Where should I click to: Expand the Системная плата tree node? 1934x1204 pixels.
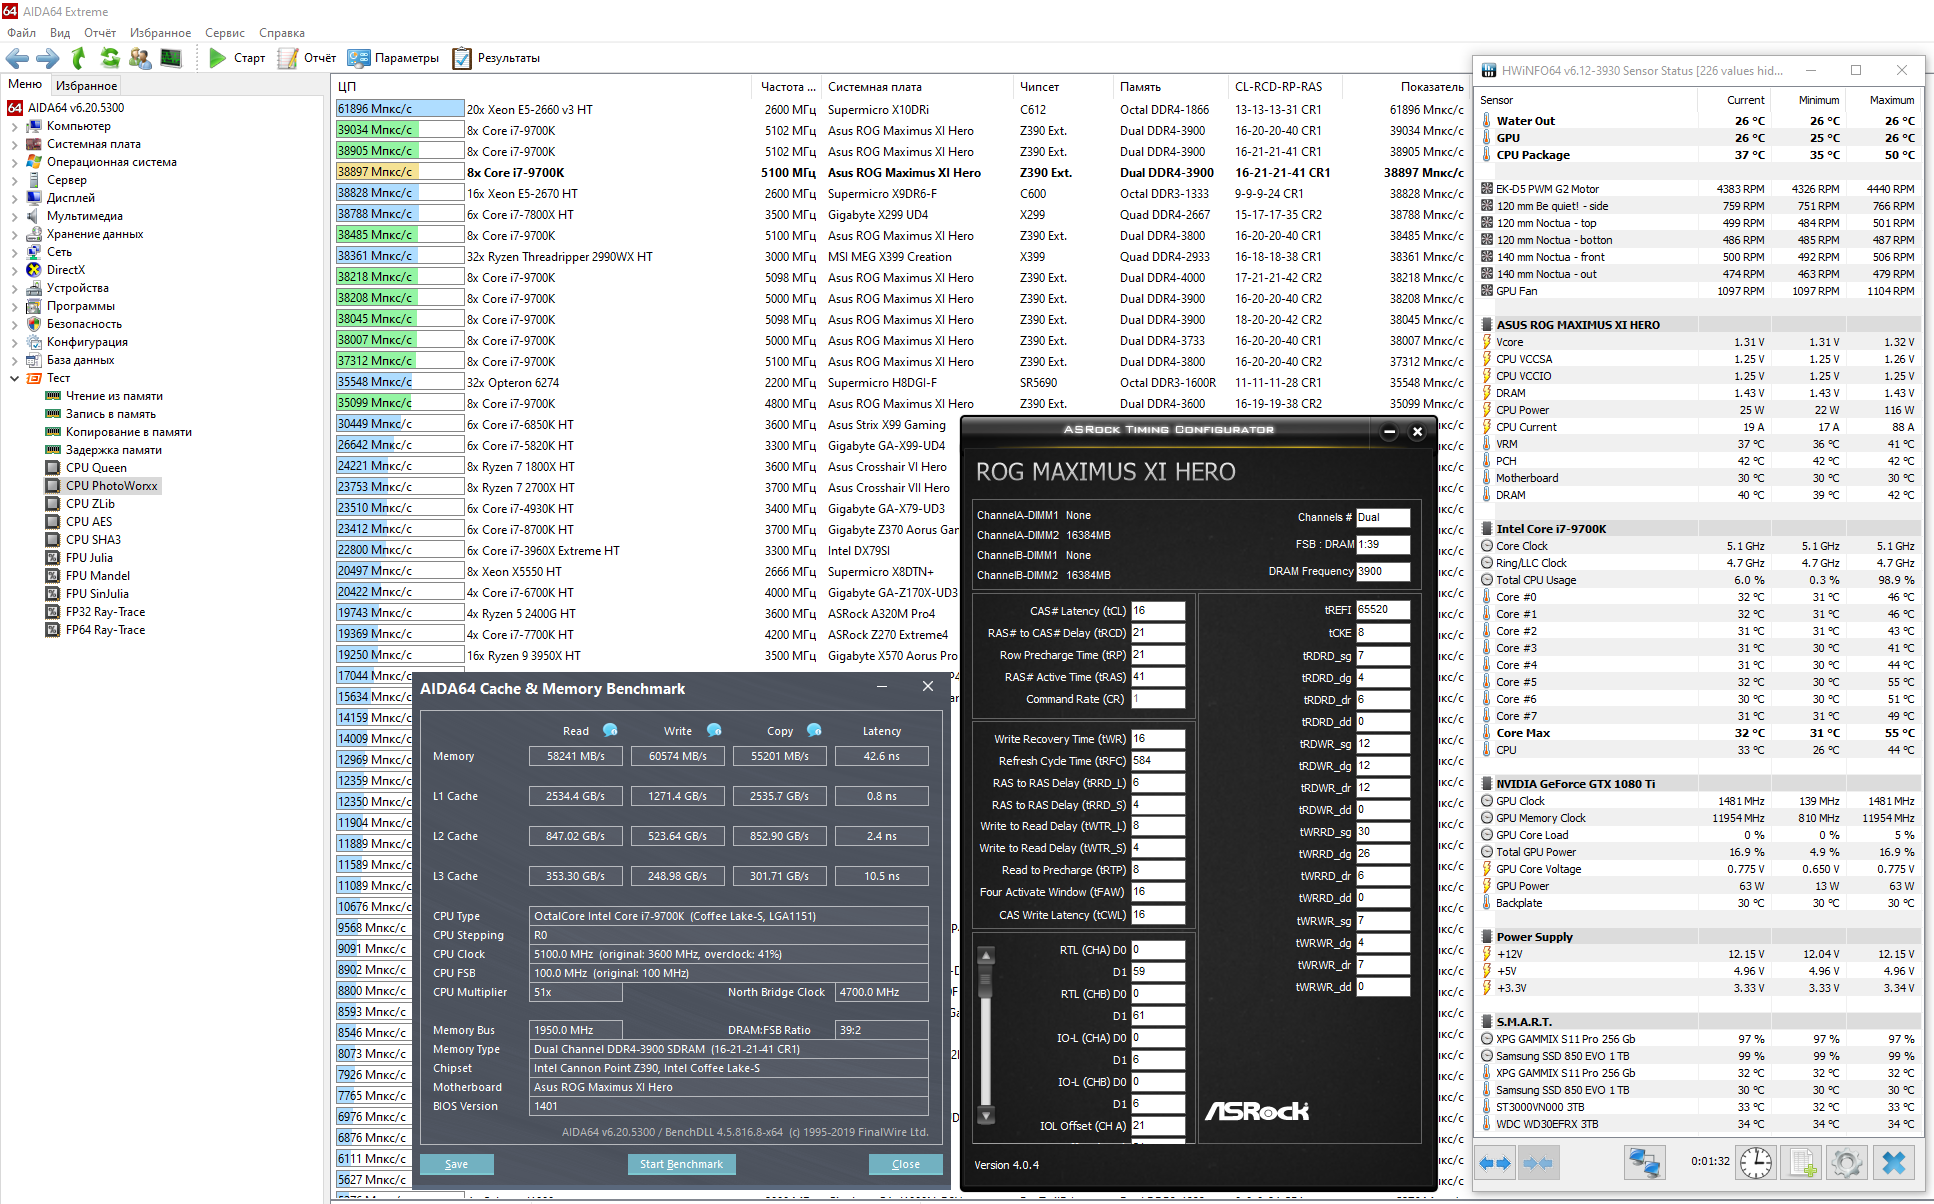point(14,145)
